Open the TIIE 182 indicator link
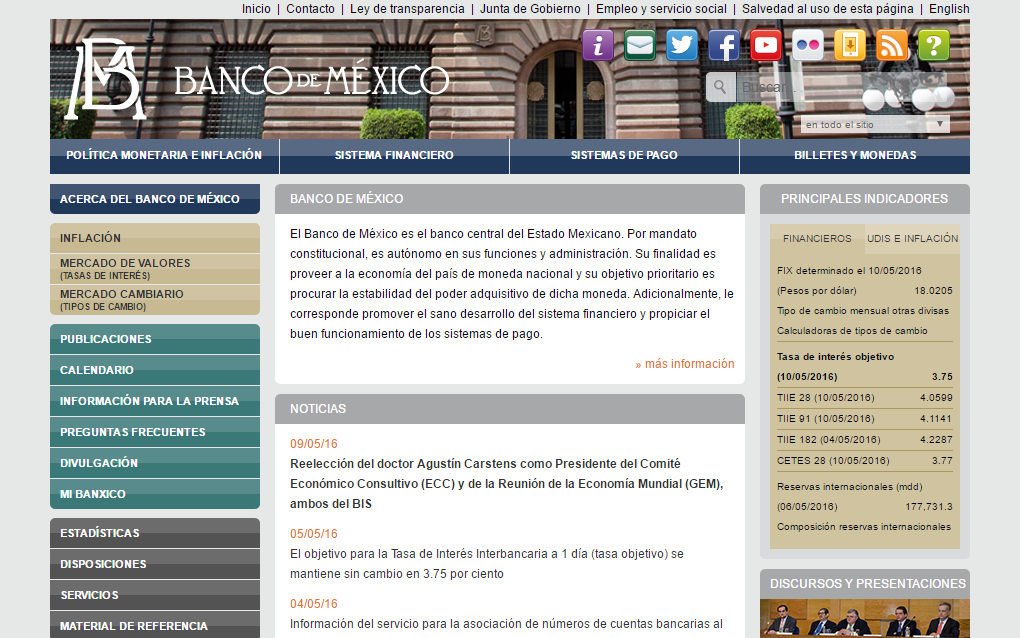Screen dimensions: 1020x638 pos(829,440)
